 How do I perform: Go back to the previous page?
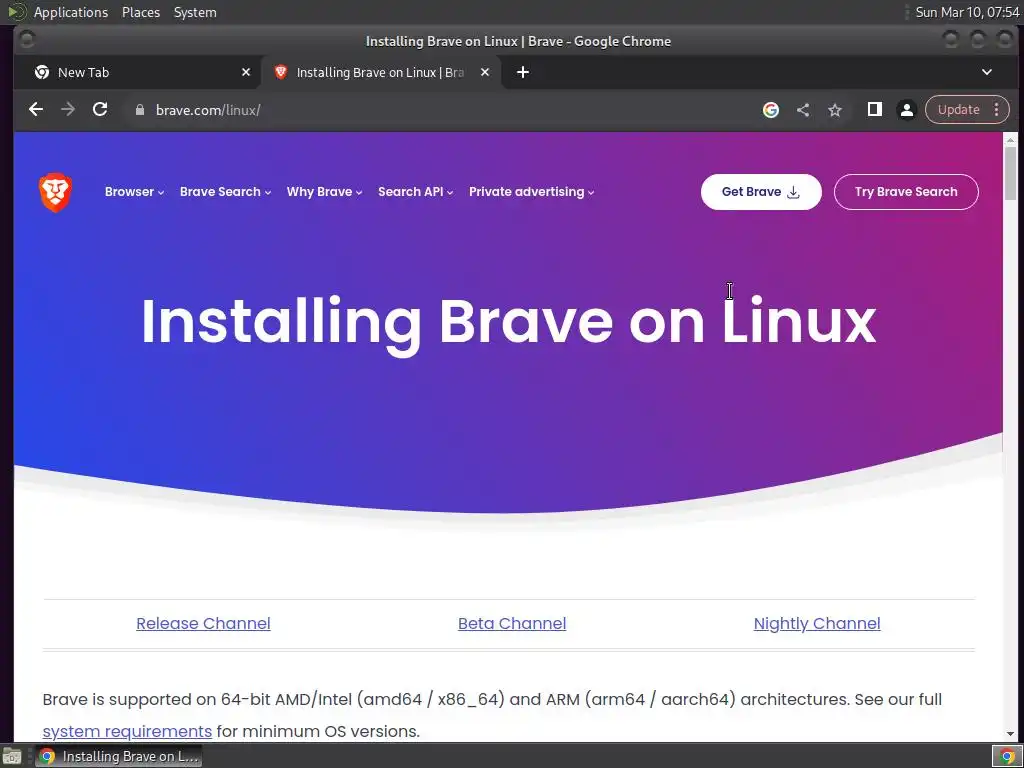click(36, 110)
